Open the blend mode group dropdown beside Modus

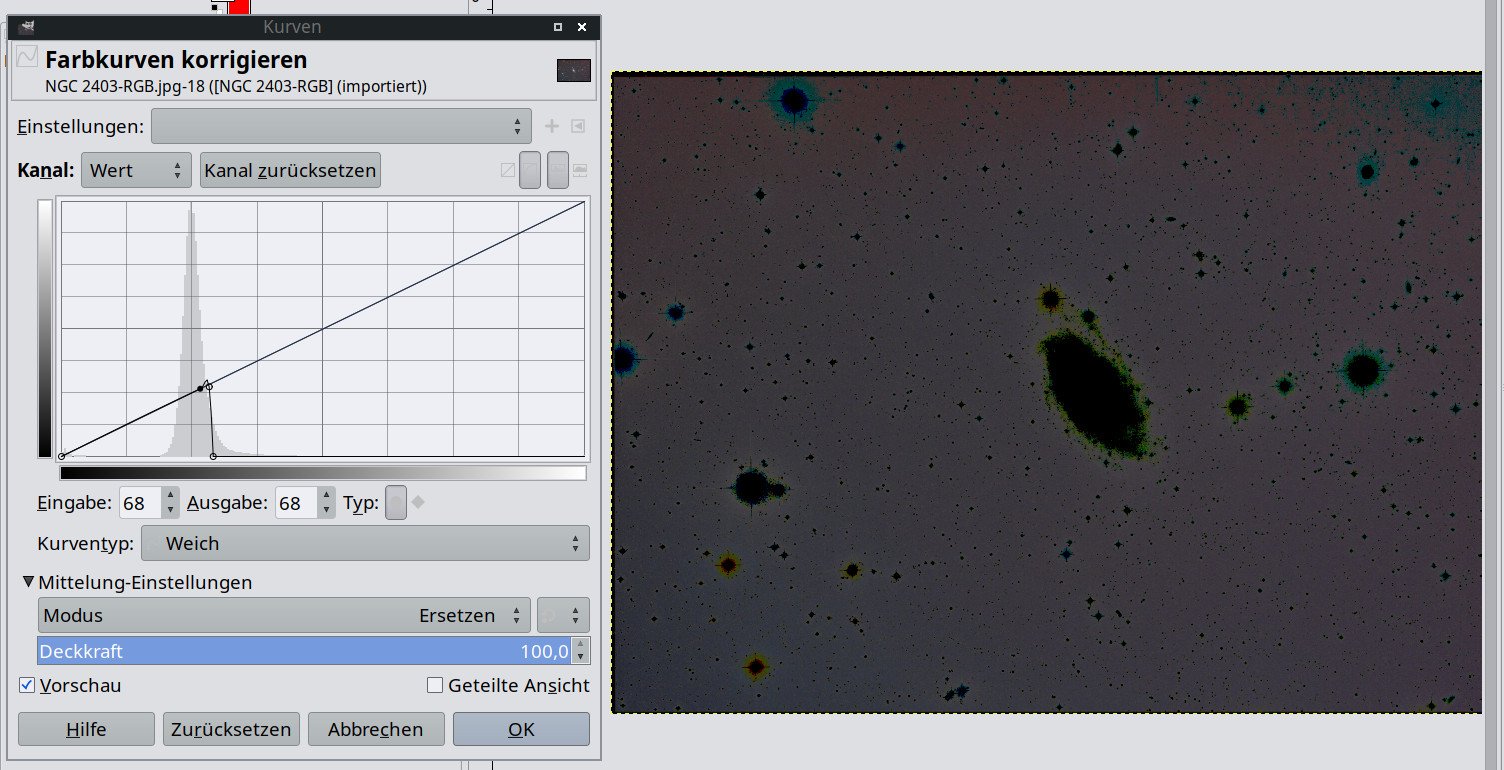(563, 615)
